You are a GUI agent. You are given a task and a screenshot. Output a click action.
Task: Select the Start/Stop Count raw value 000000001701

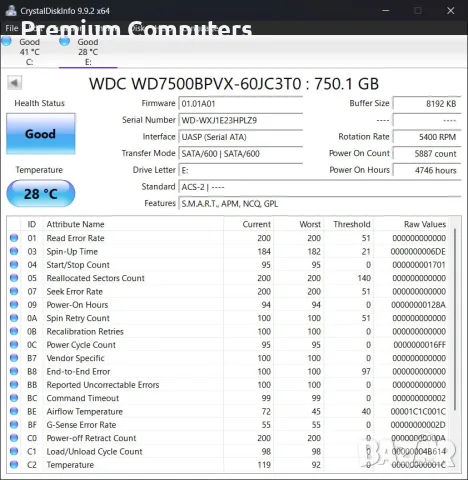[419, 265]
